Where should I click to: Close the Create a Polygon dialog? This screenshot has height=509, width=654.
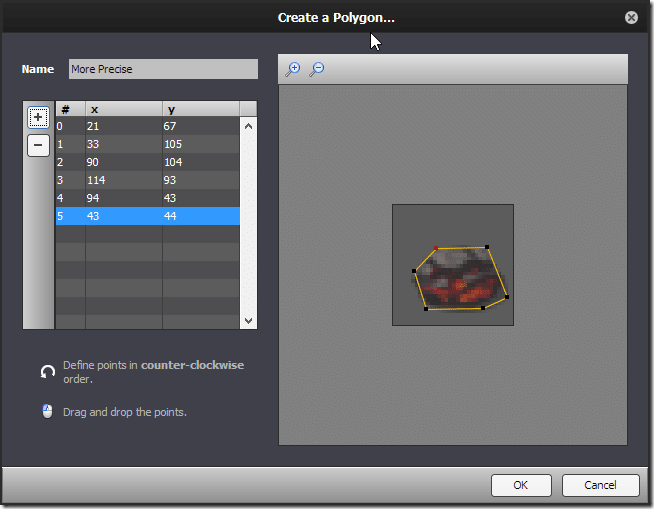631,18
